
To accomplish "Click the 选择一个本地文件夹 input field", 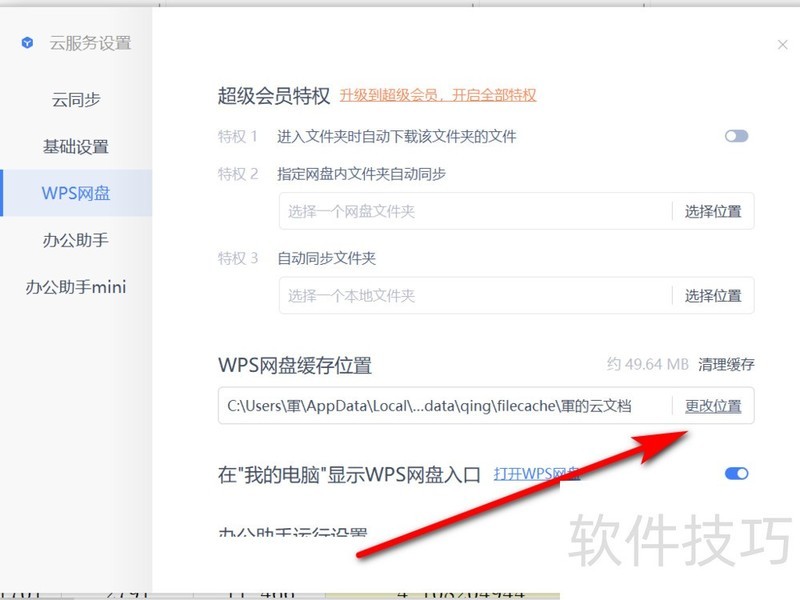I will tap(476, 295).
